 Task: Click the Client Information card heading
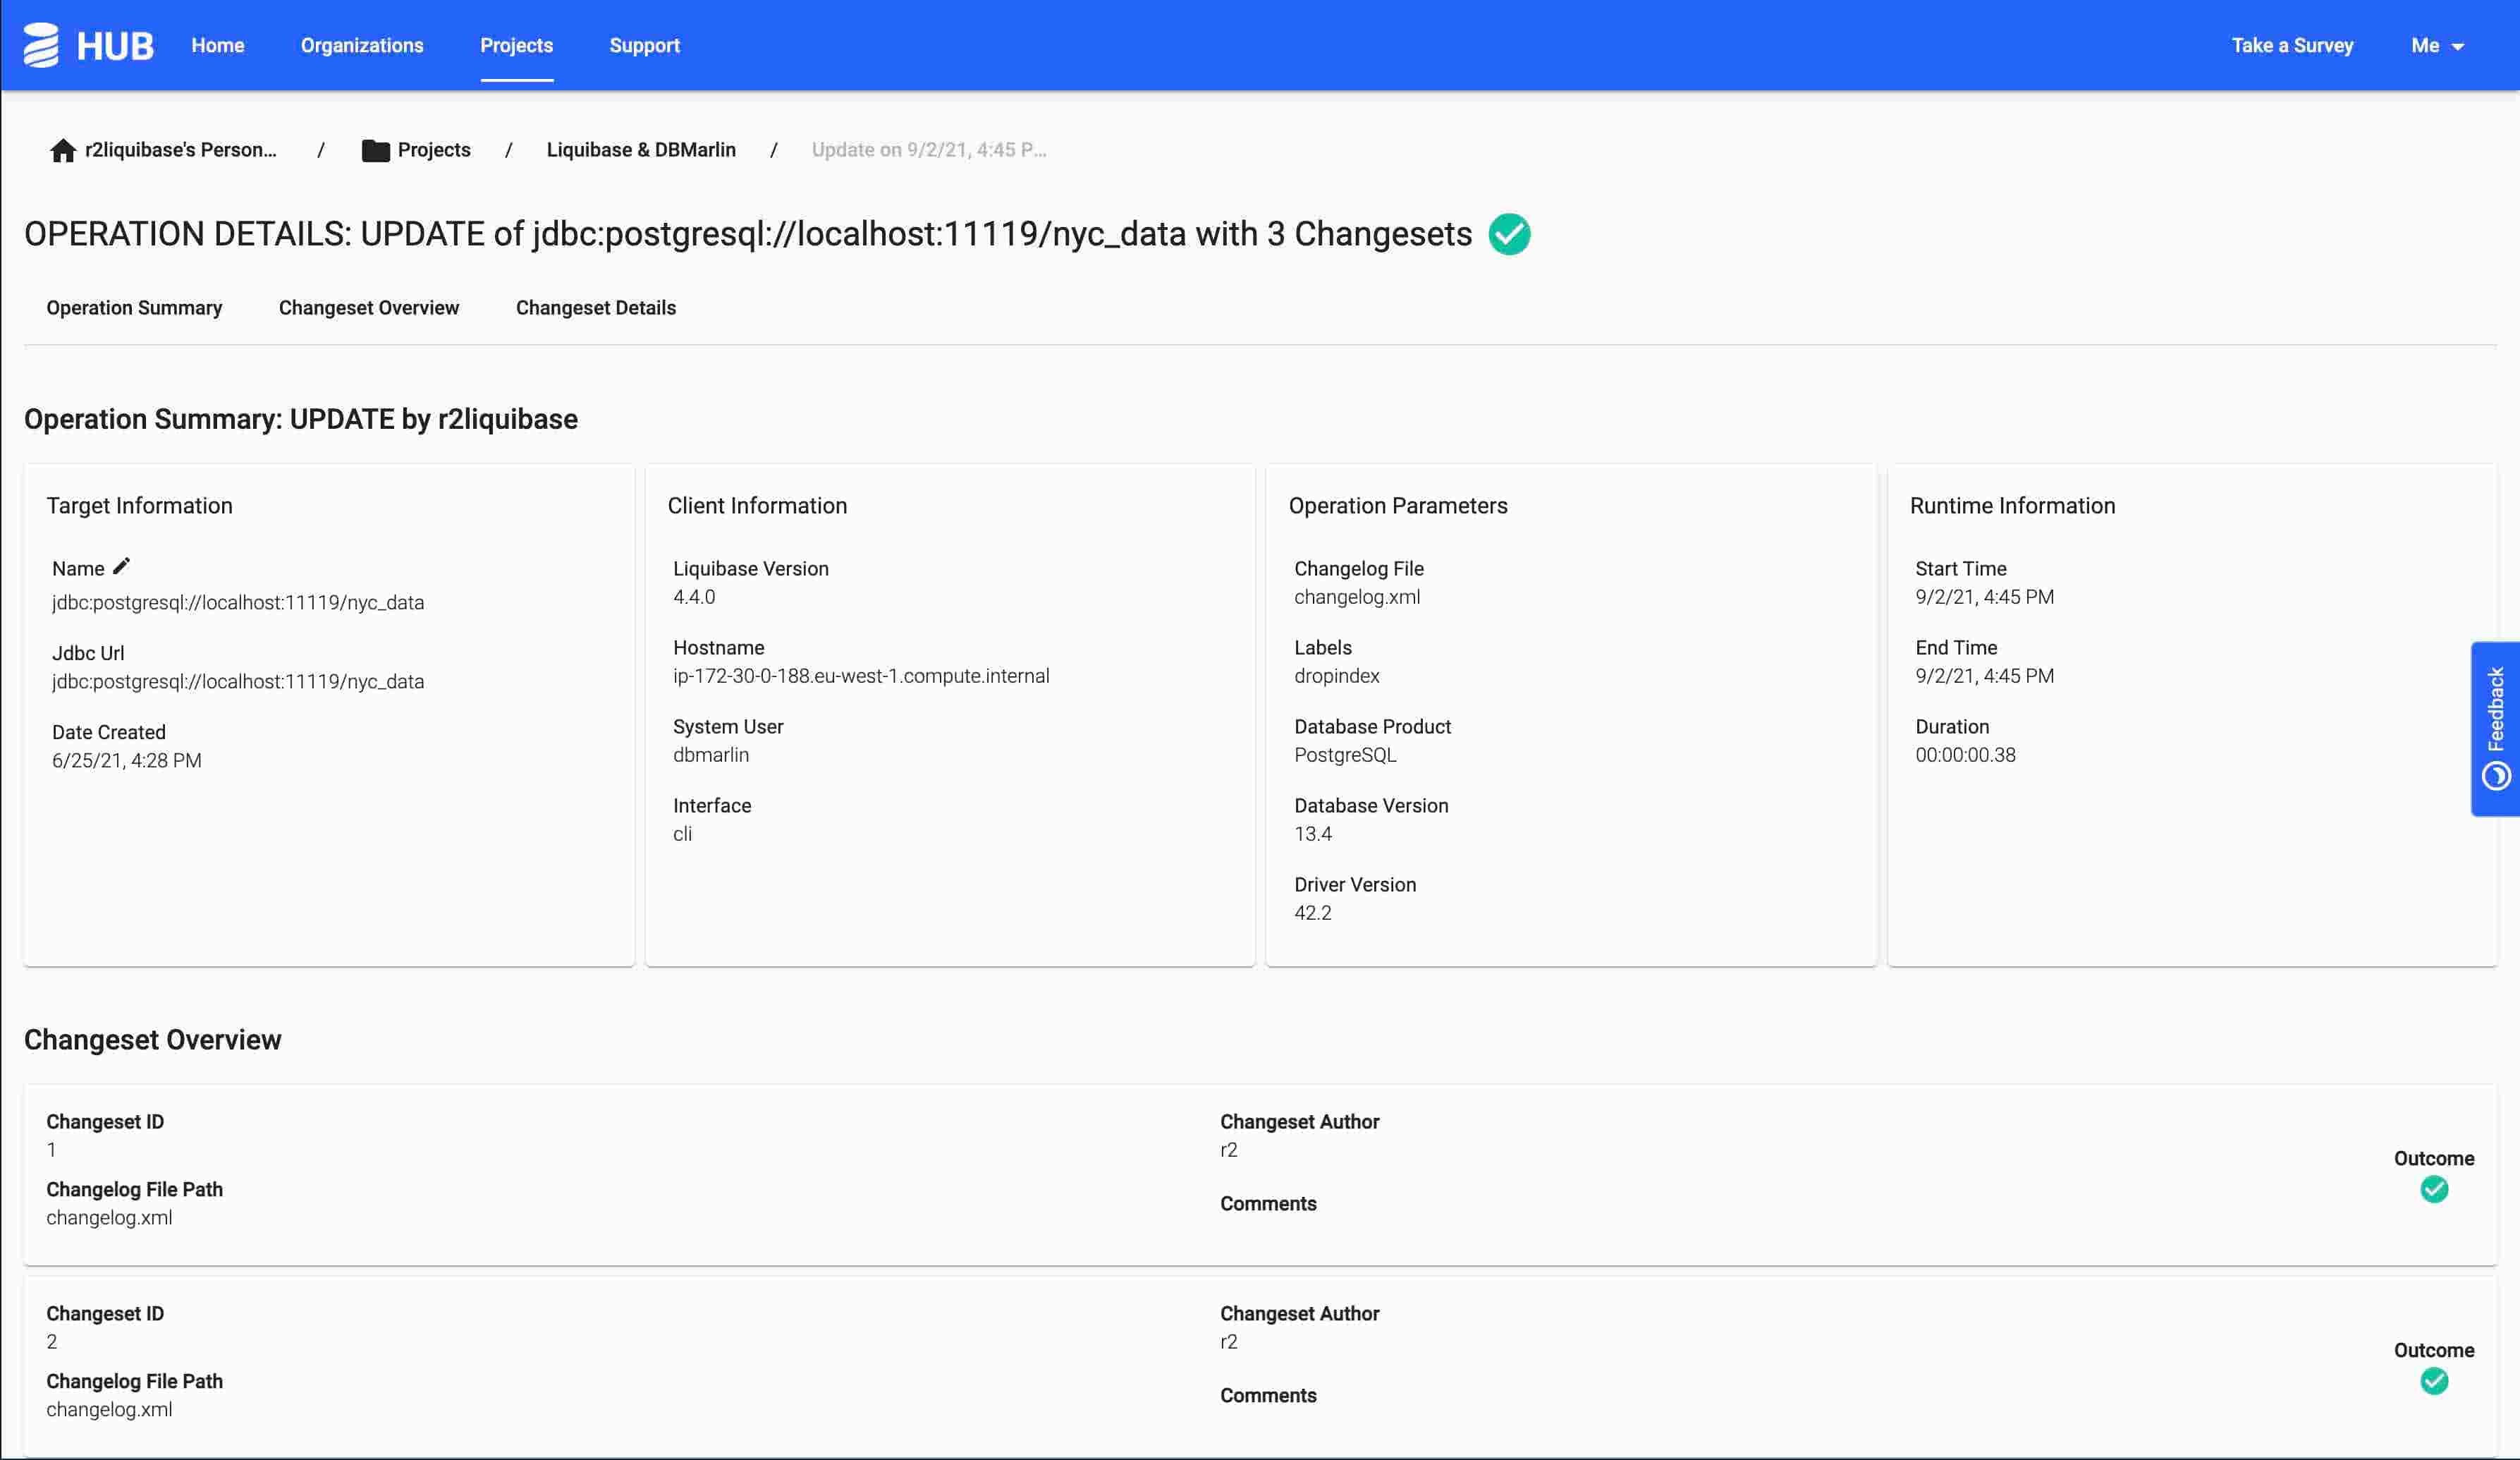(757, 506)
